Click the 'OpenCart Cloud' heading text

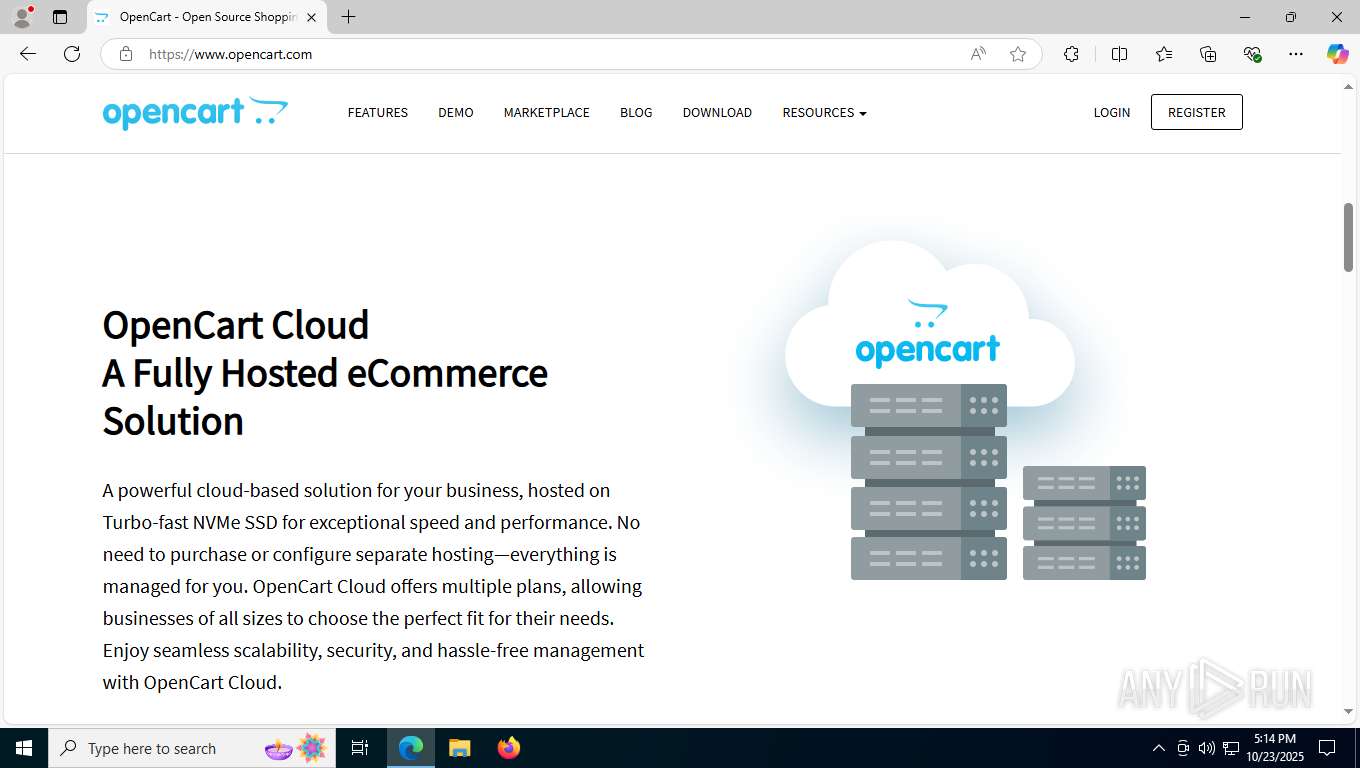tap(236, 326)
